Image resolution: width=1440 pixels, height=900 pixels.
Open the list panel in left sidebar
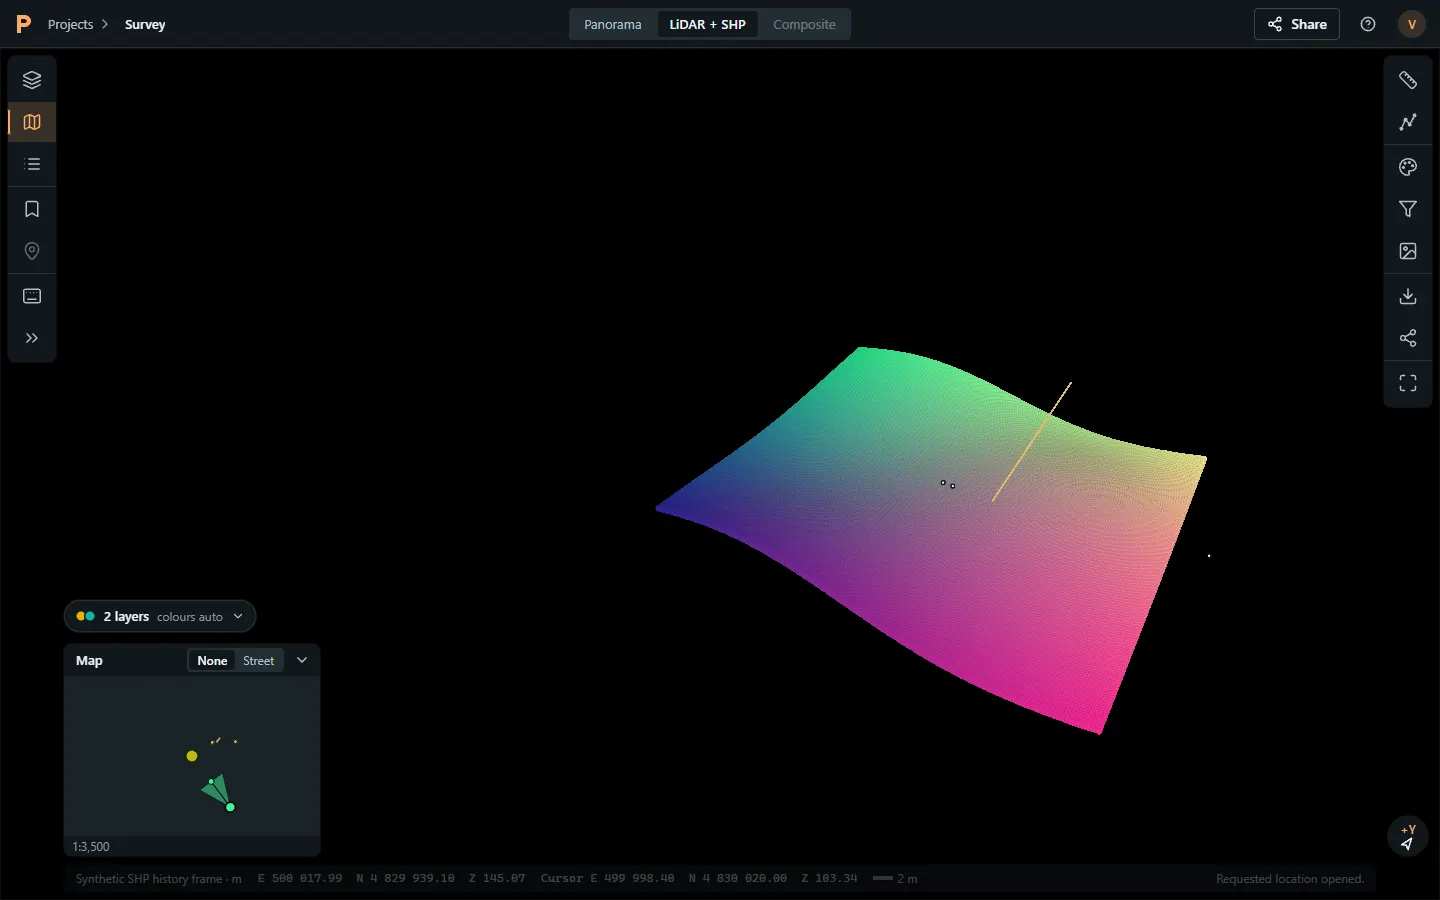point(32,164)
